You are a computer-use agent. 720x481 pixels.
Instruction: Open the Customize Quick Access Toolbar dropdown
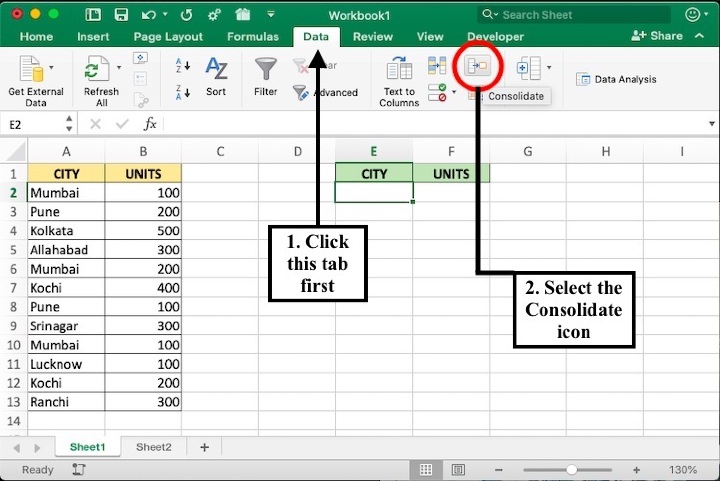[x=271, y=14]
